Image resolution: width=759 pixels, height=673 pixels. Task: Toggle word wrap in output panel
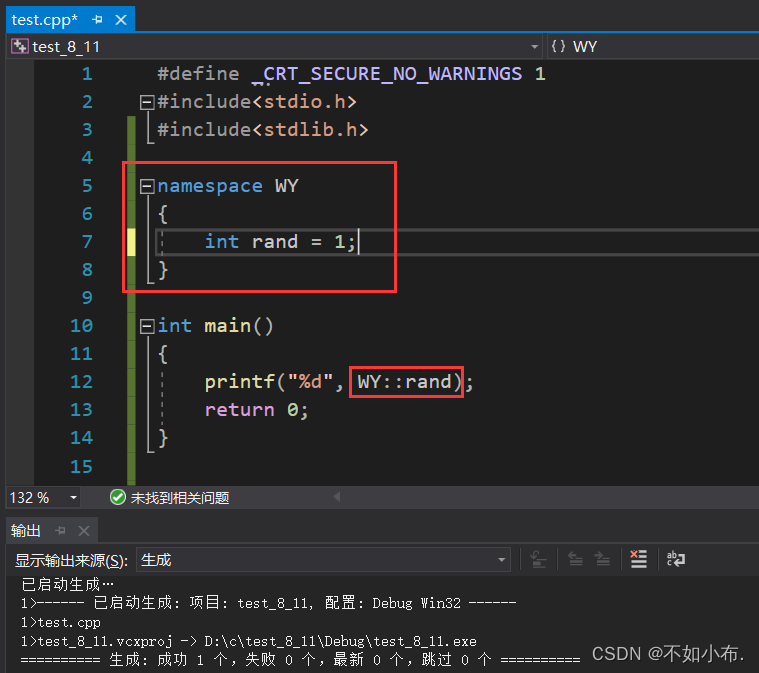point(676,560)
